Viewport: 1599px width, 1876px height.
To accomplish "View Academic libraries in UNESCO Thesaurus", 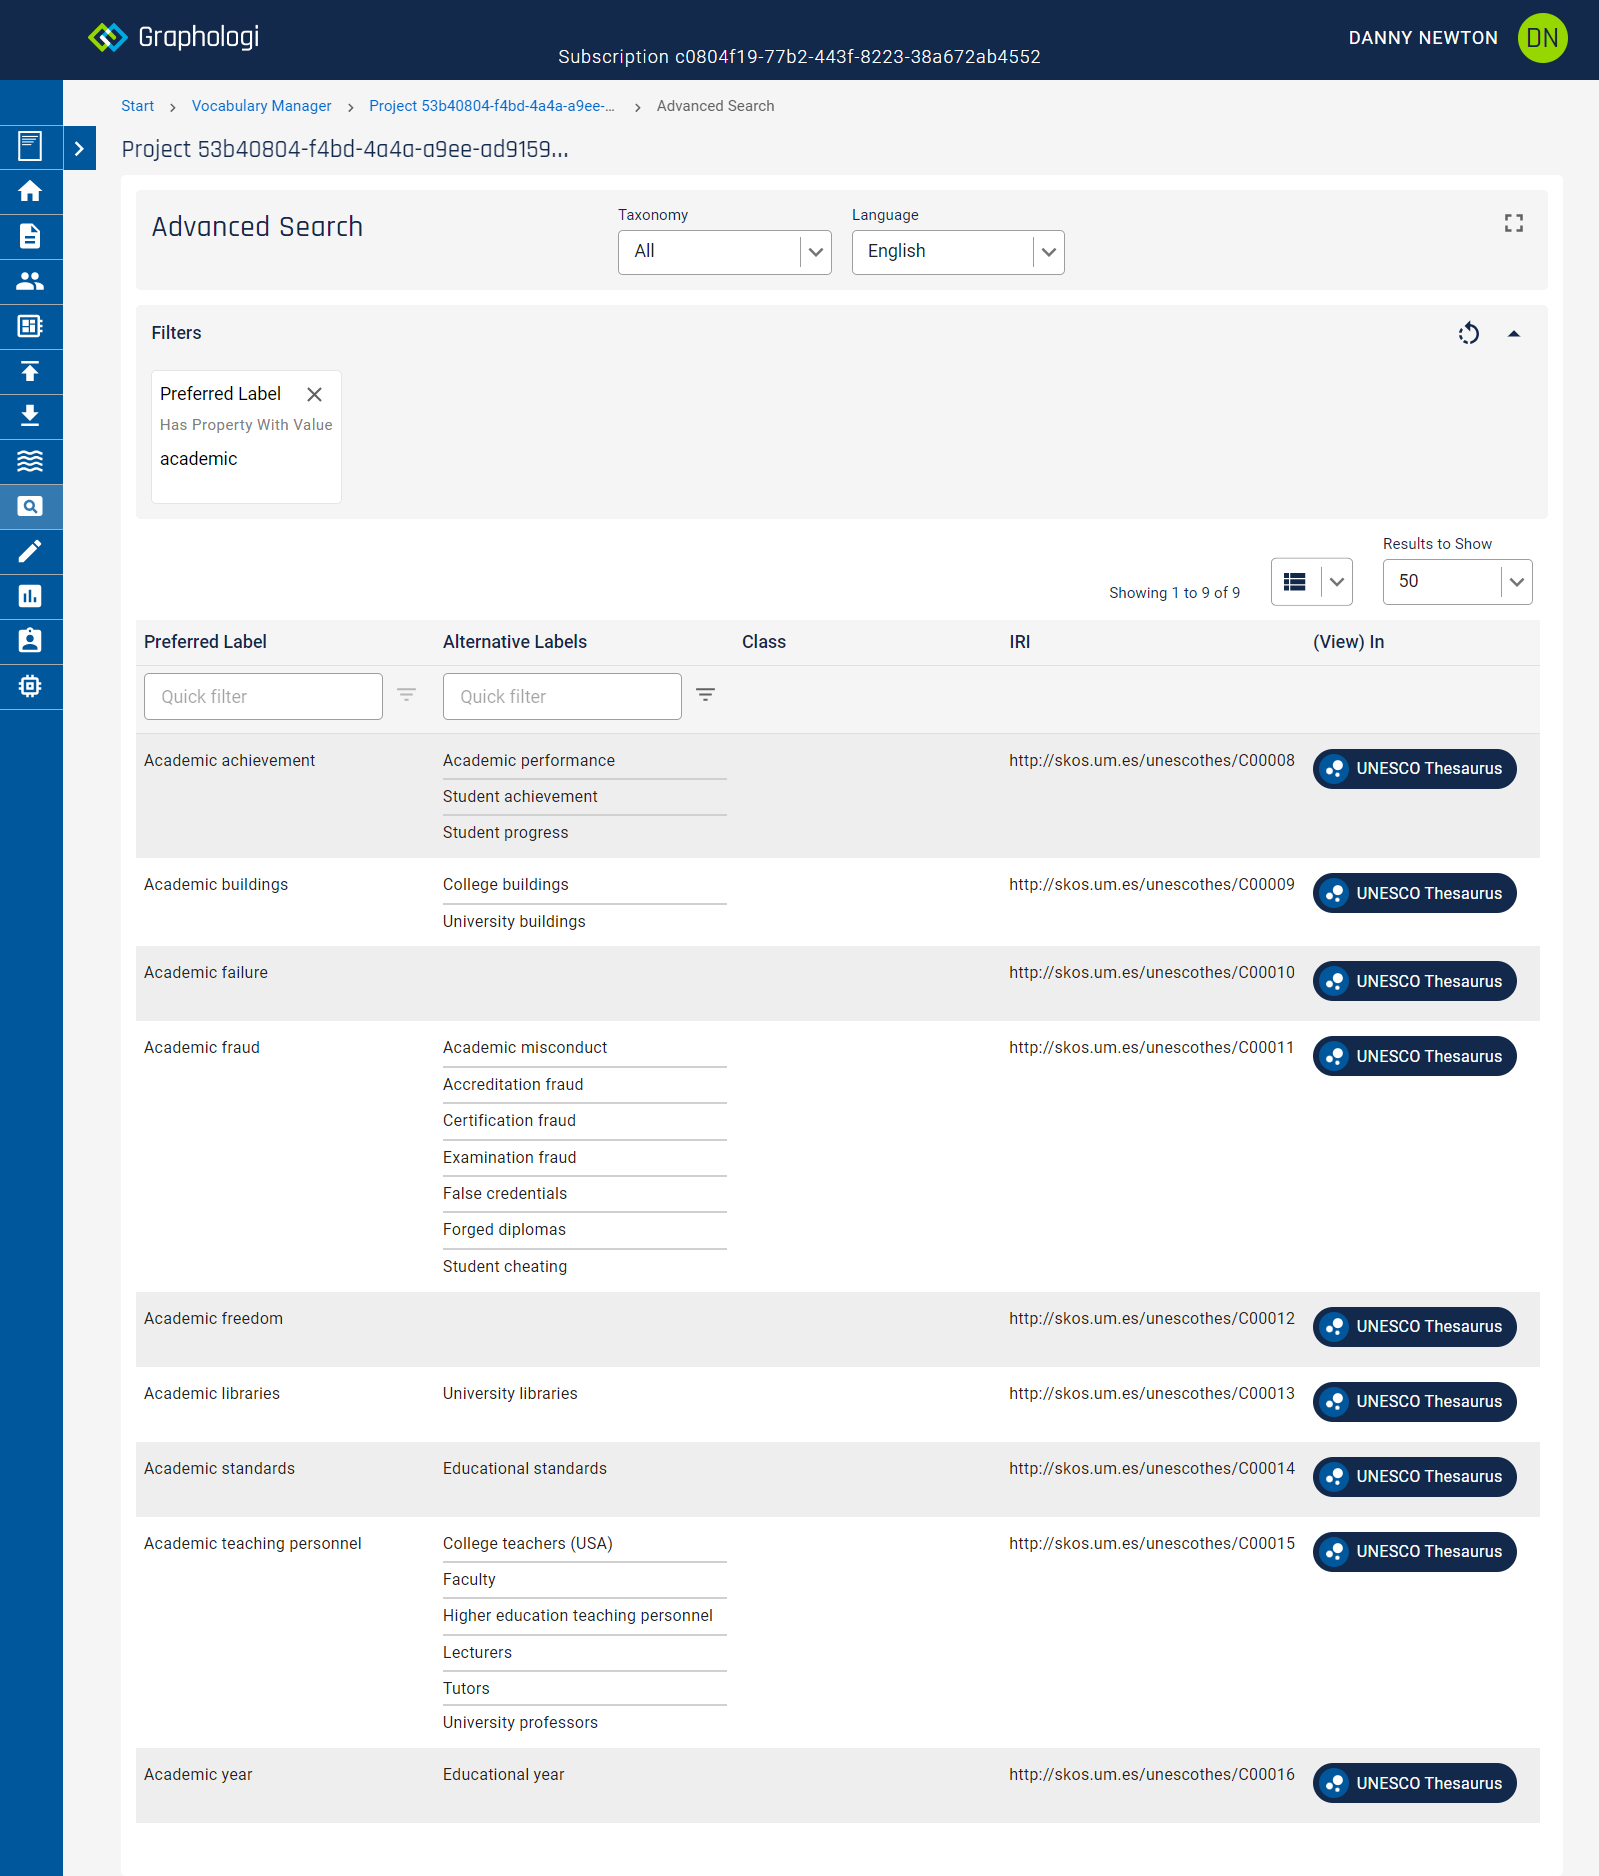I will tap(1414, 1402).
